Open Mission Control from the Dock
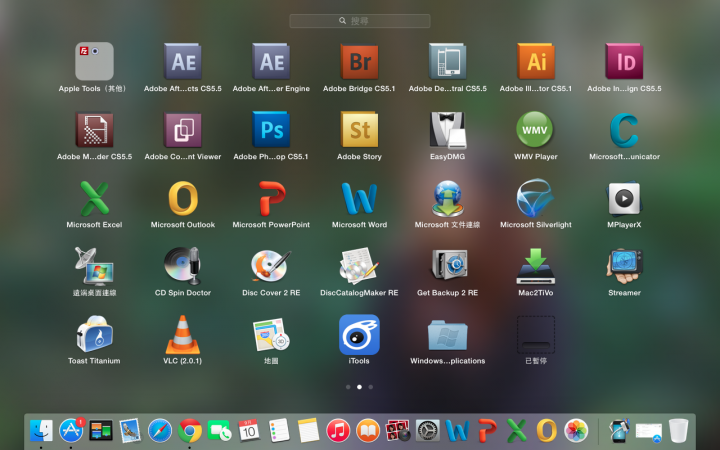 (x=101, y=431)
